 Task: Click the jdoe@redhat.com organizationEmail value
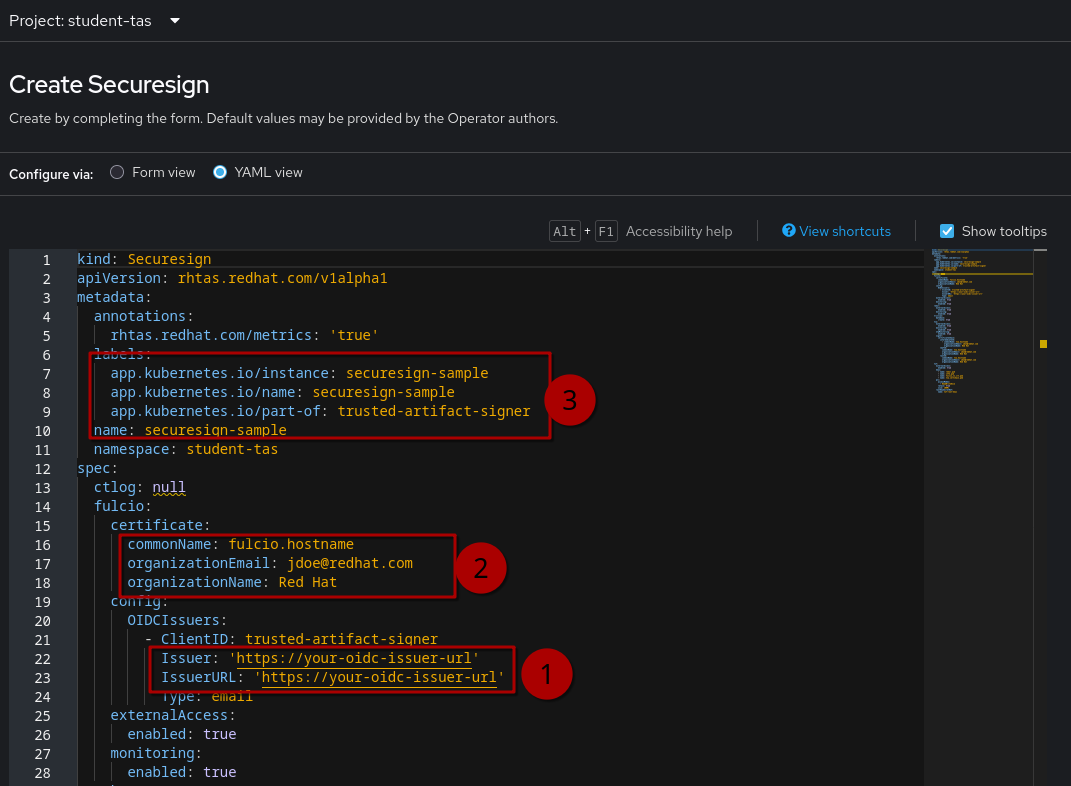349,563
